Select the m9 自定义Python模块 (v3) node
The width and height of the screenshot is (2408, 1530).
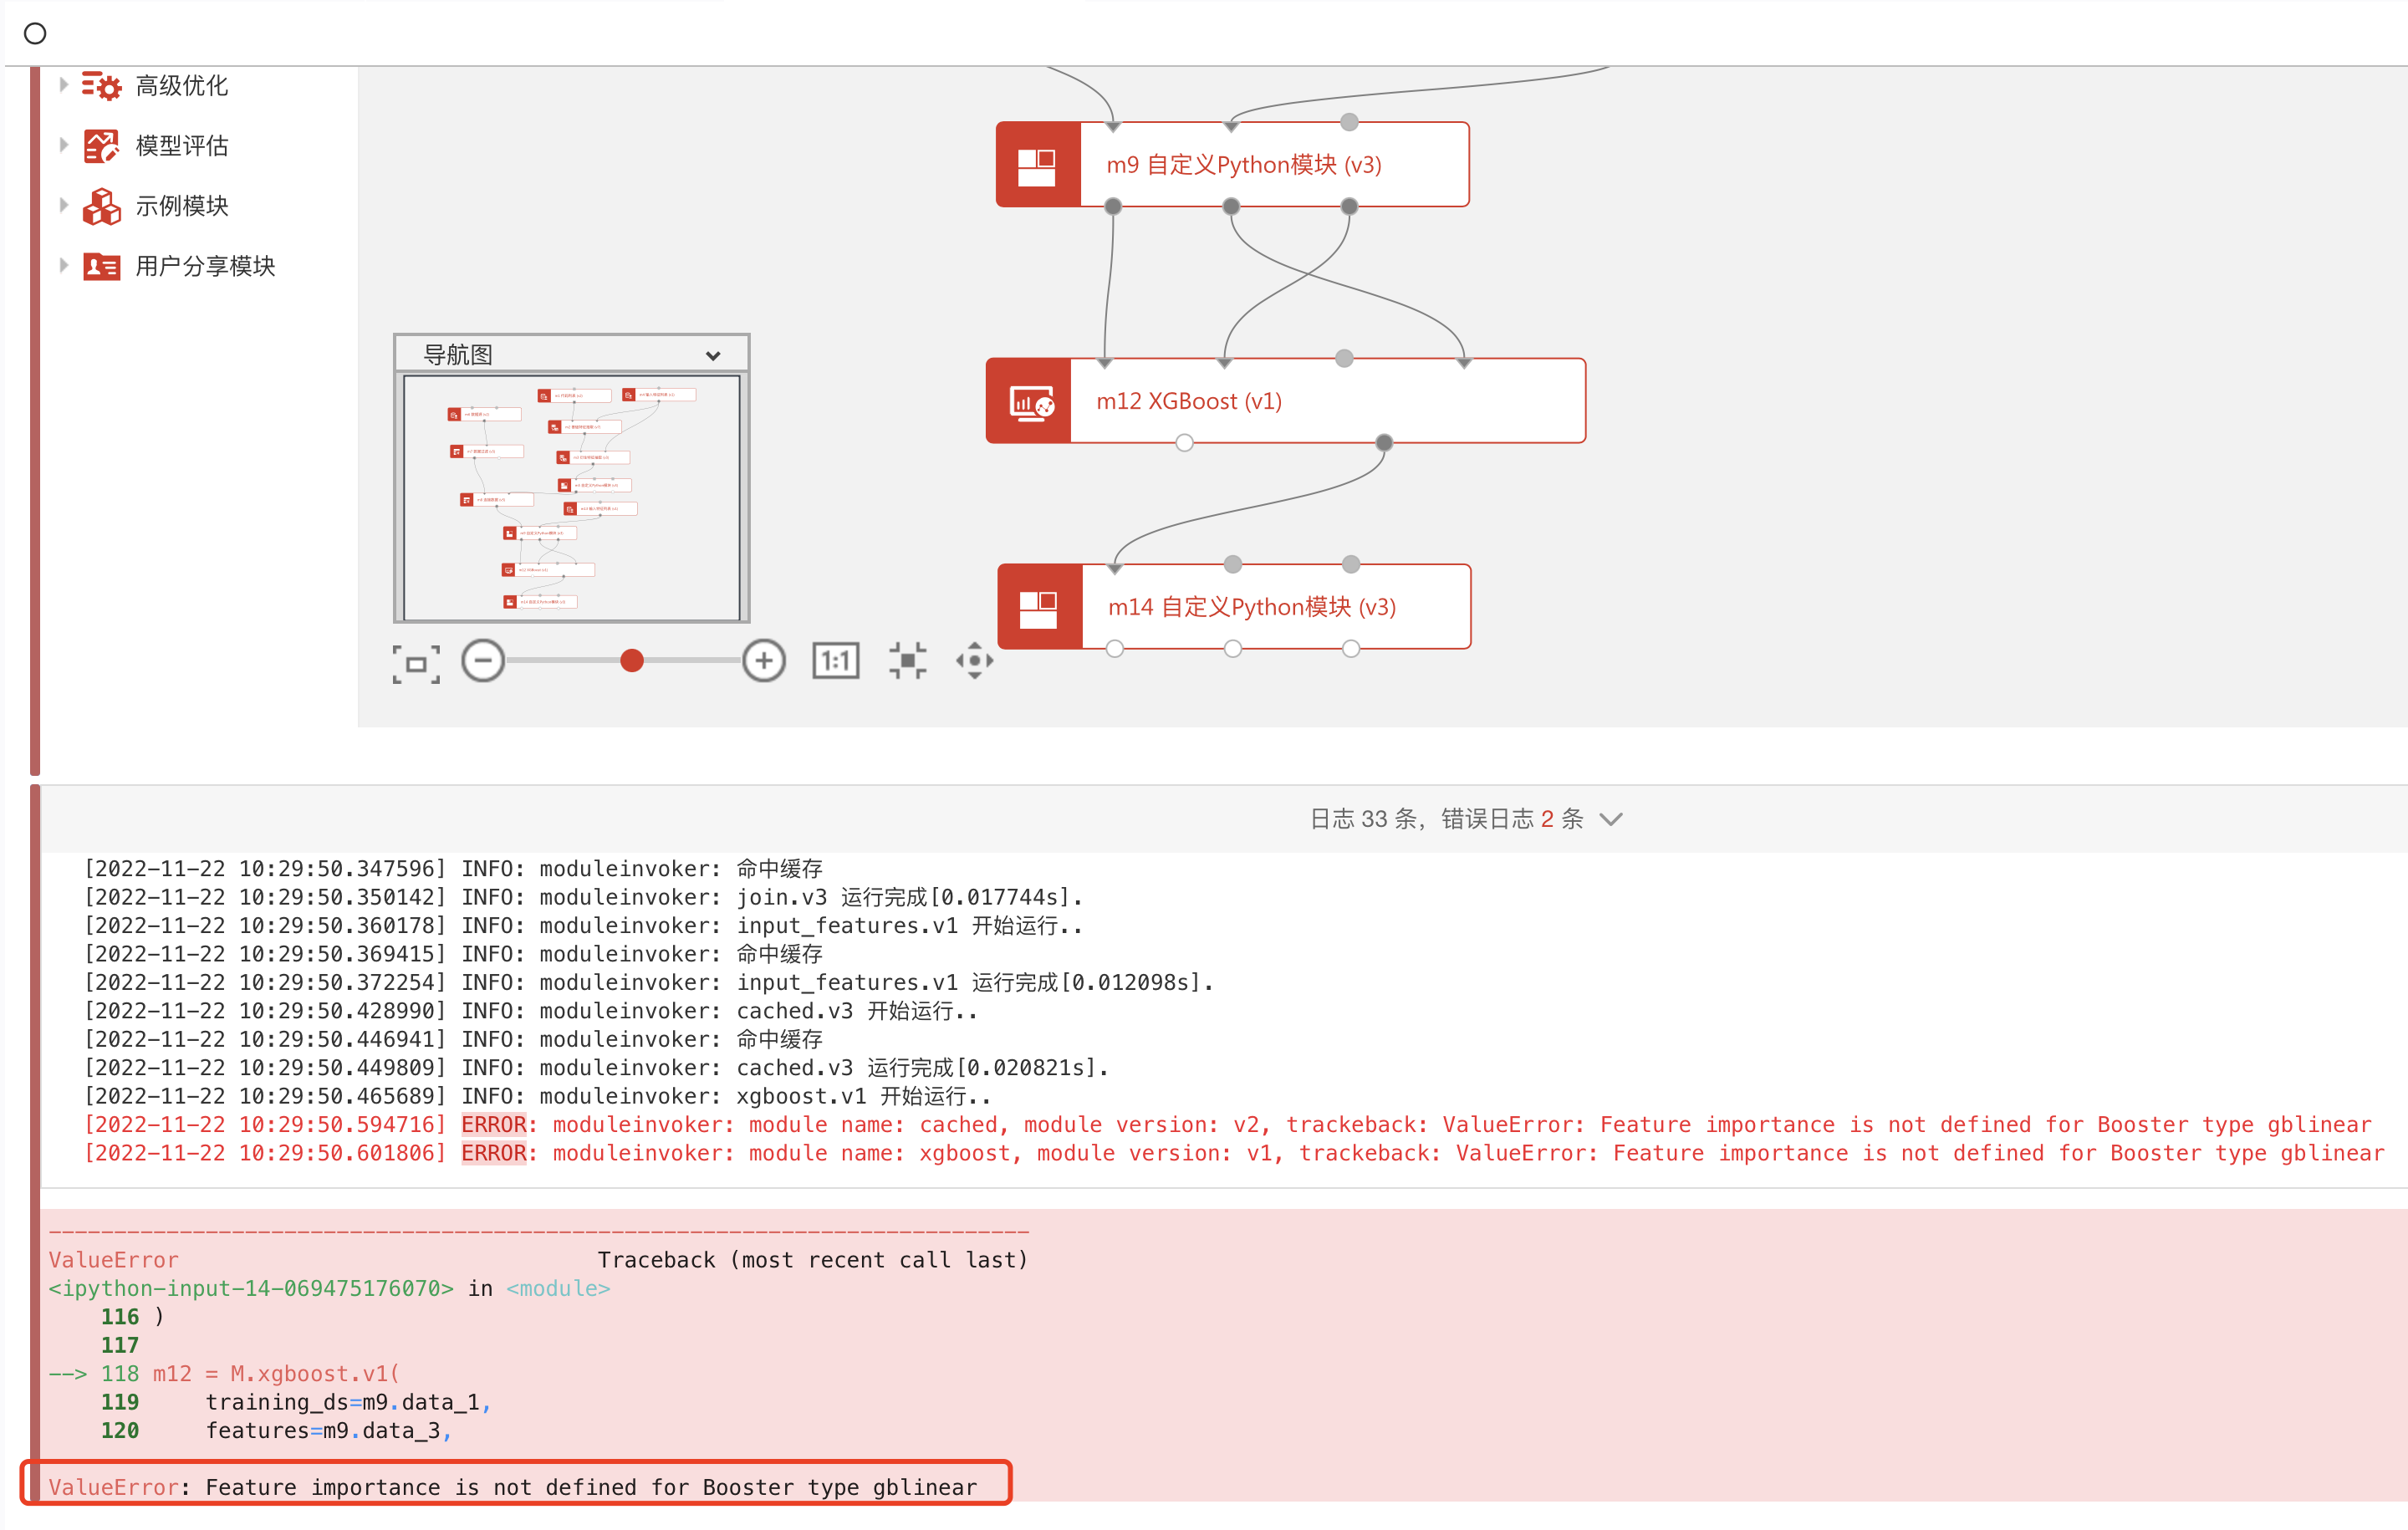point(1232,165)
